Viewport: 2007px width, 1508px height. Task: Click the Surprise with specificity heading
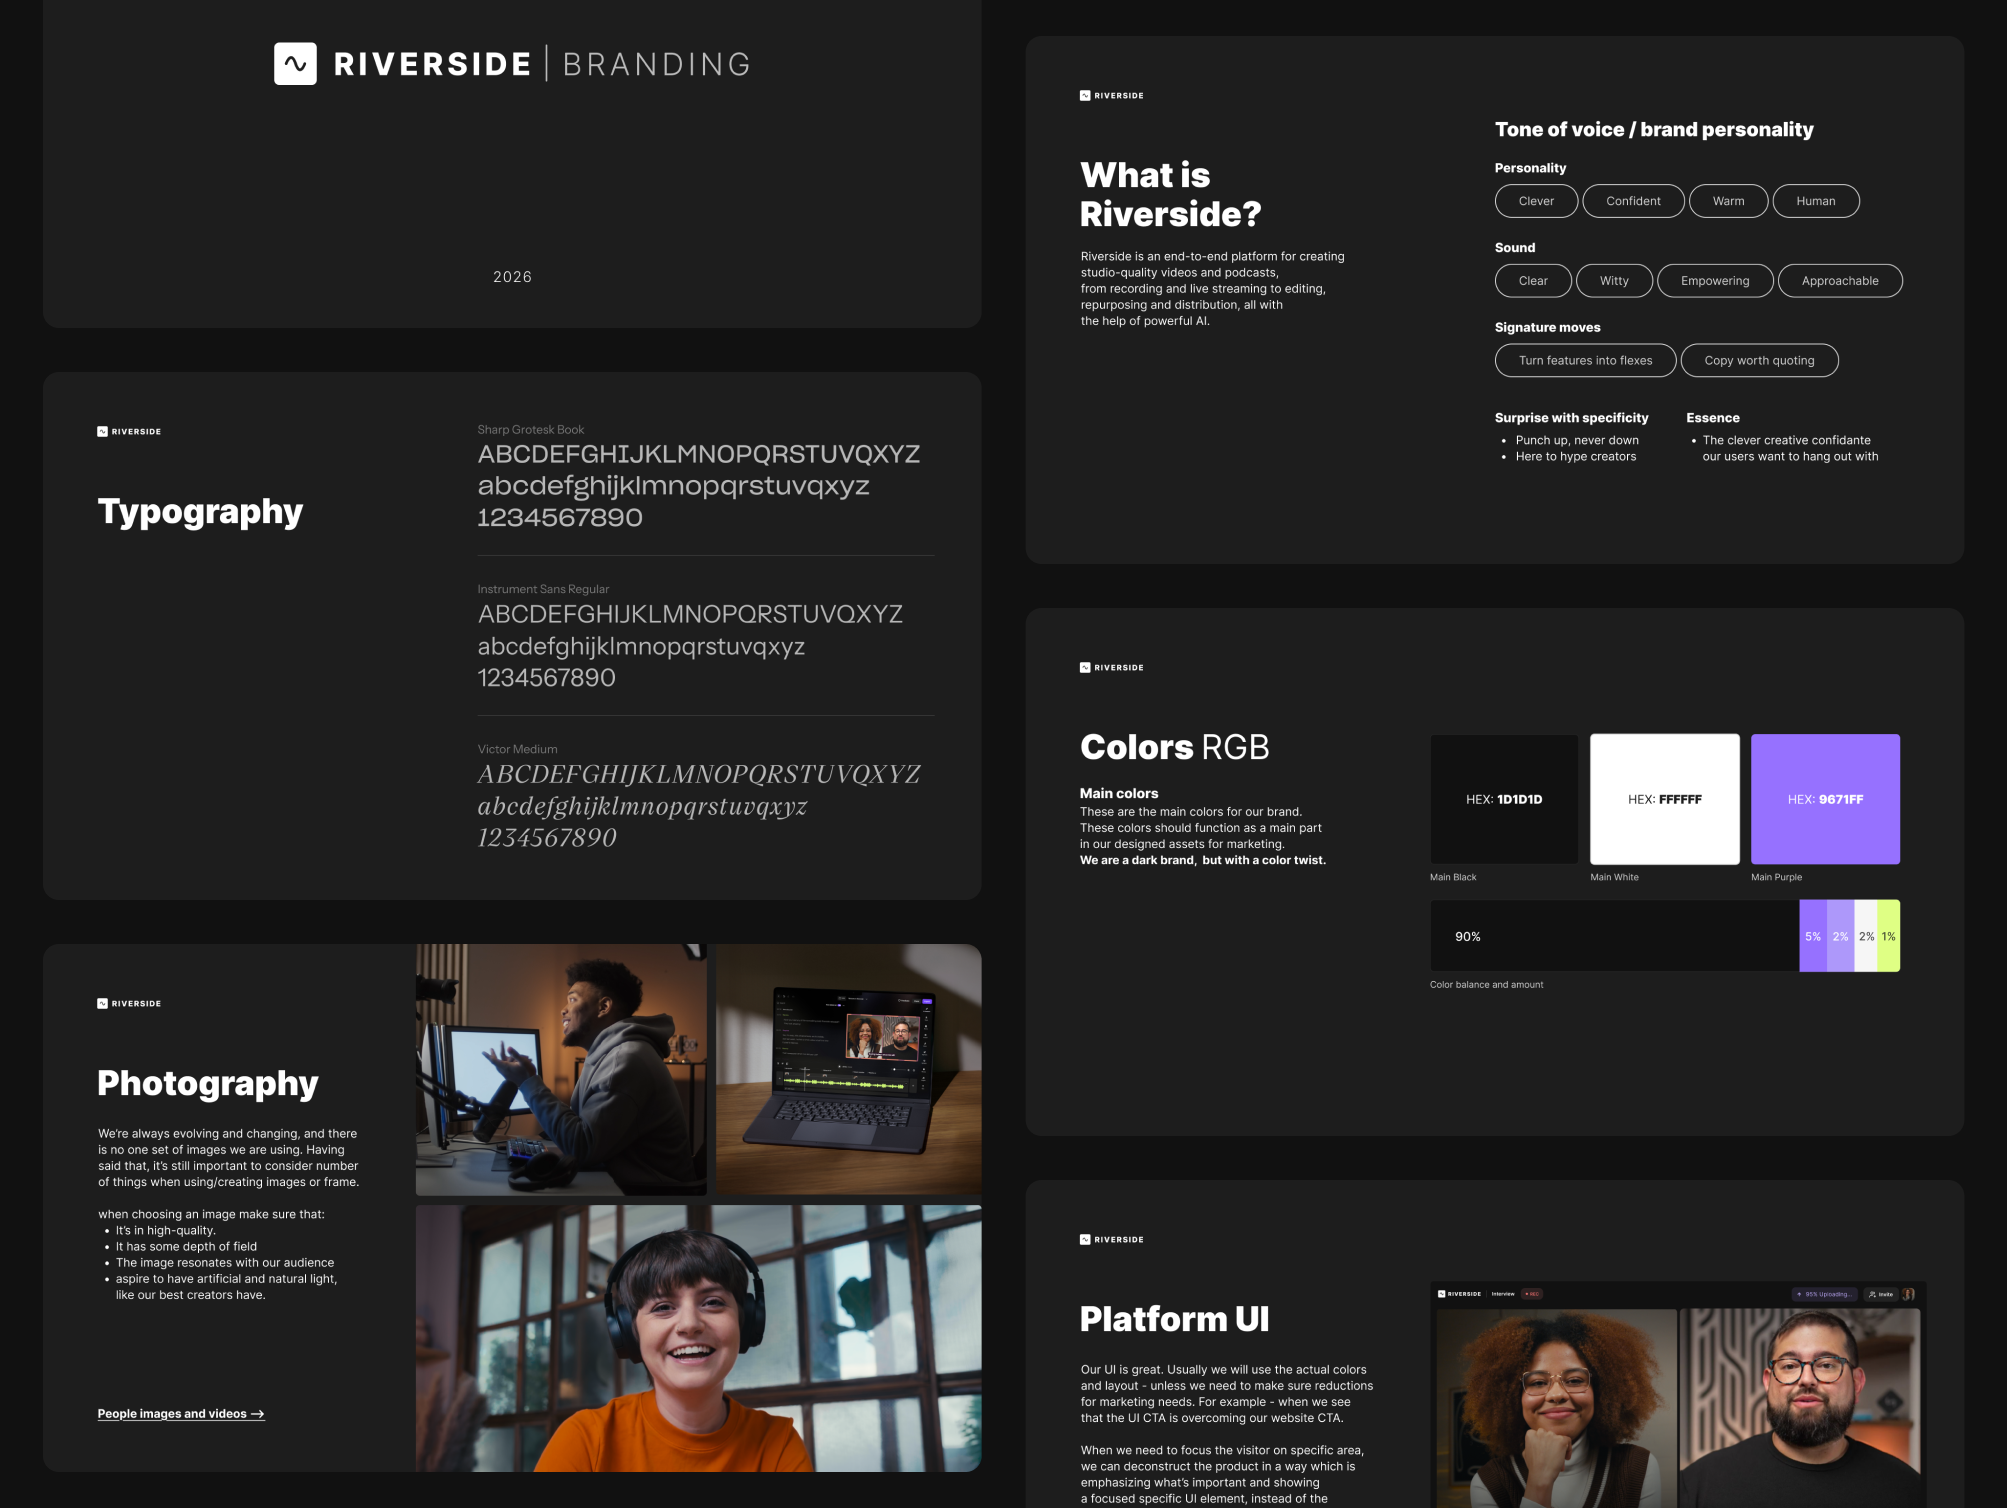point(1571,418)
